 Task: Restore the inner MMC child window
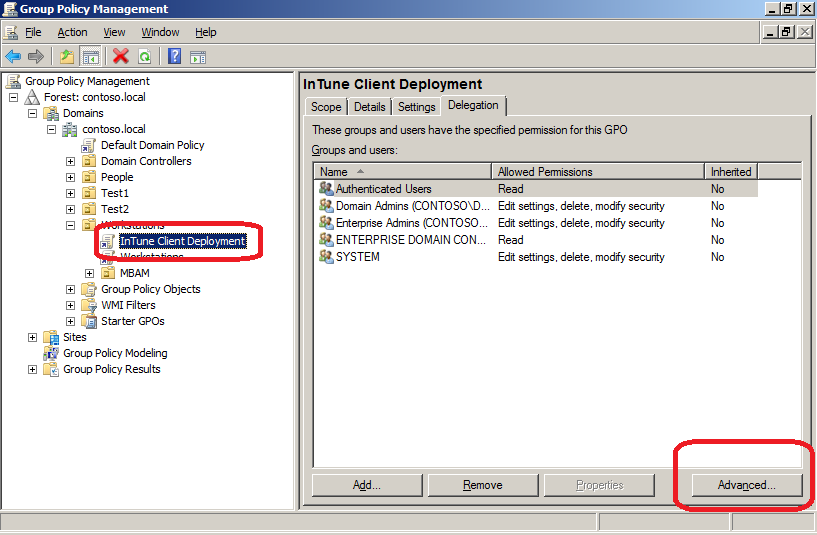787,32
